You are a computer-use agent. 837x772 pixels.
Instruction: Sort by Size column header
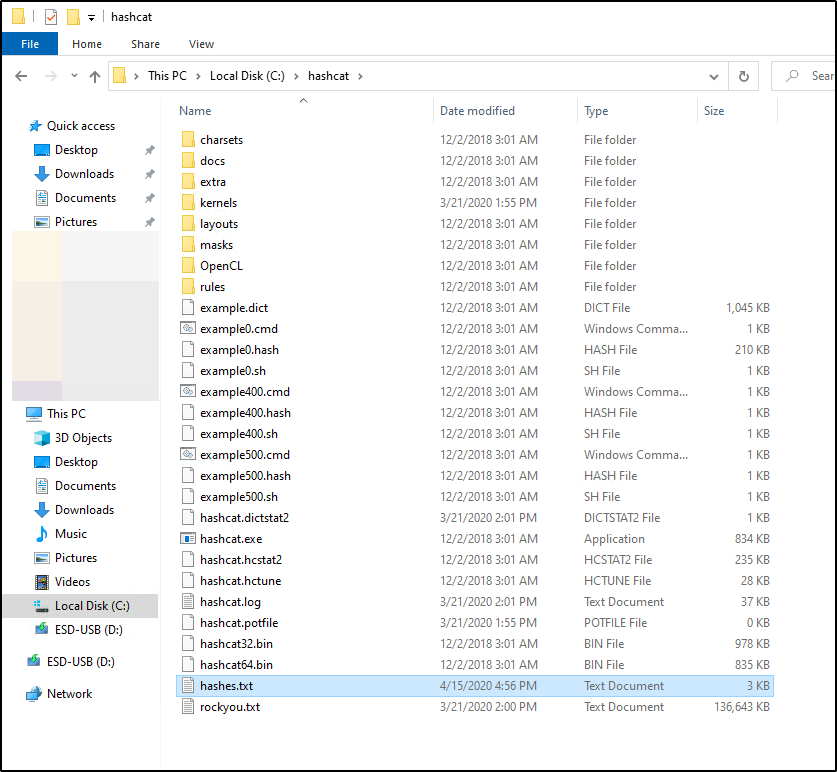pos(714,111)
